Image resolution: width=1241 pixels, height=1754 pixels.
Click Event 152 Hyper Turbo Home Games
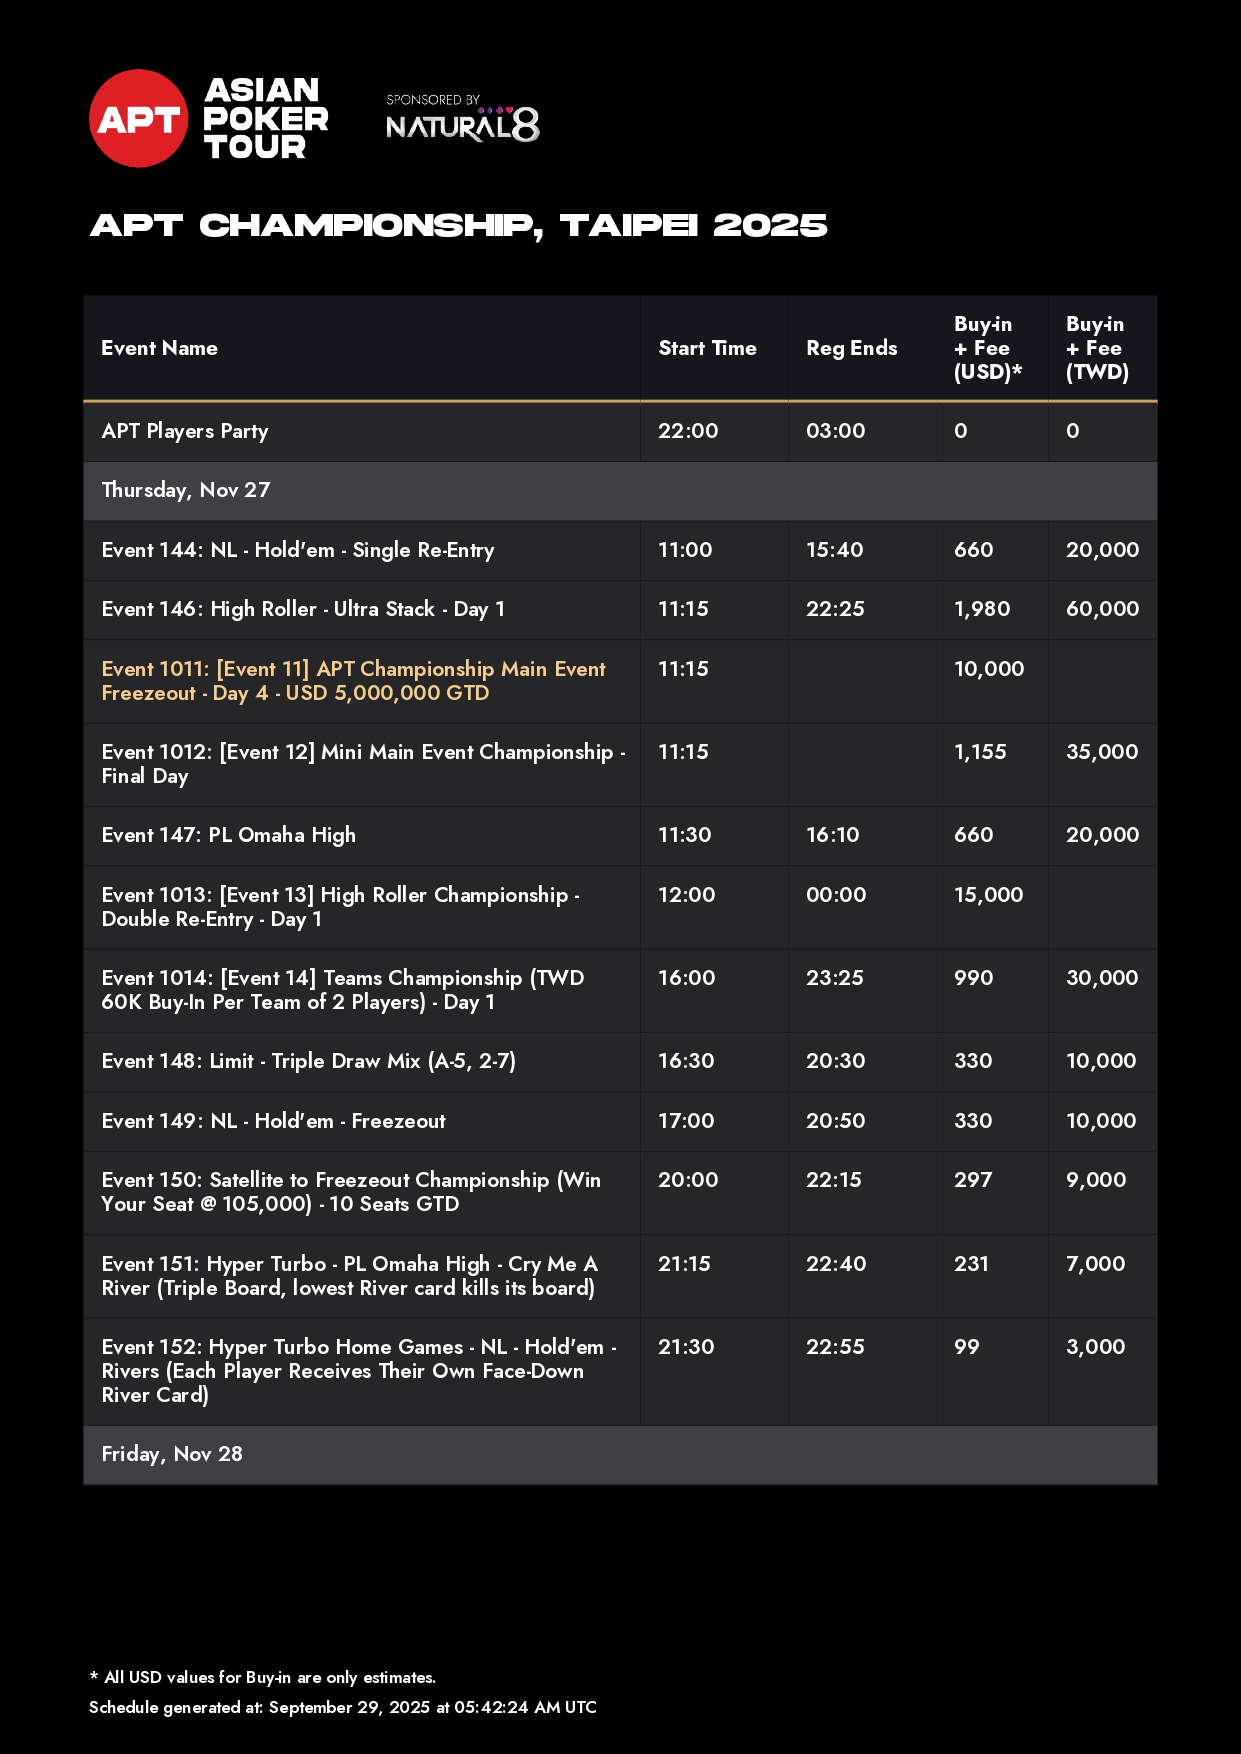click(358, 1370)
